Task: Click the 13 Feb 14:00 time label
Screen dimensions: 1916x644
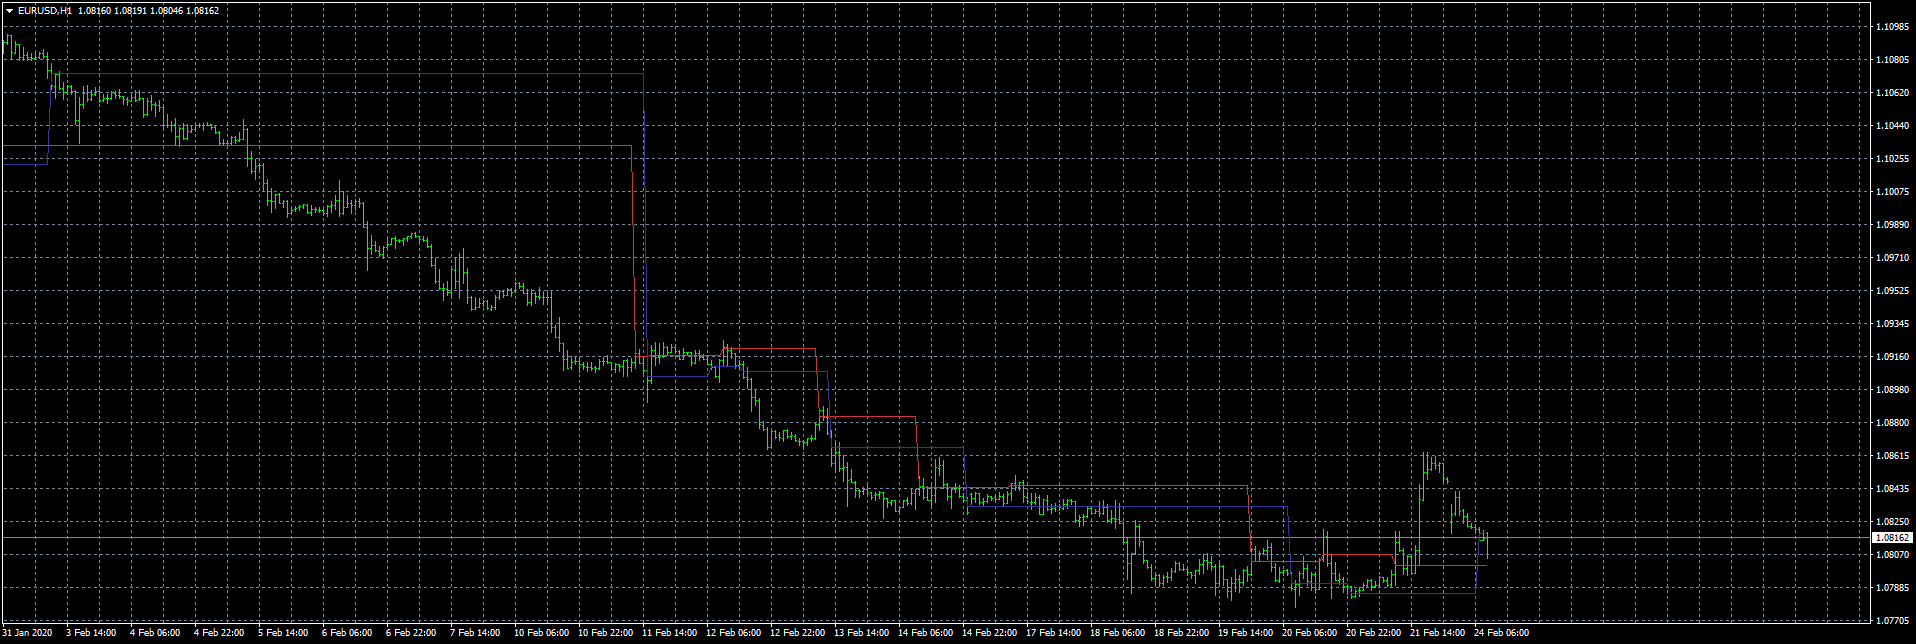Action: pos(862,633)
